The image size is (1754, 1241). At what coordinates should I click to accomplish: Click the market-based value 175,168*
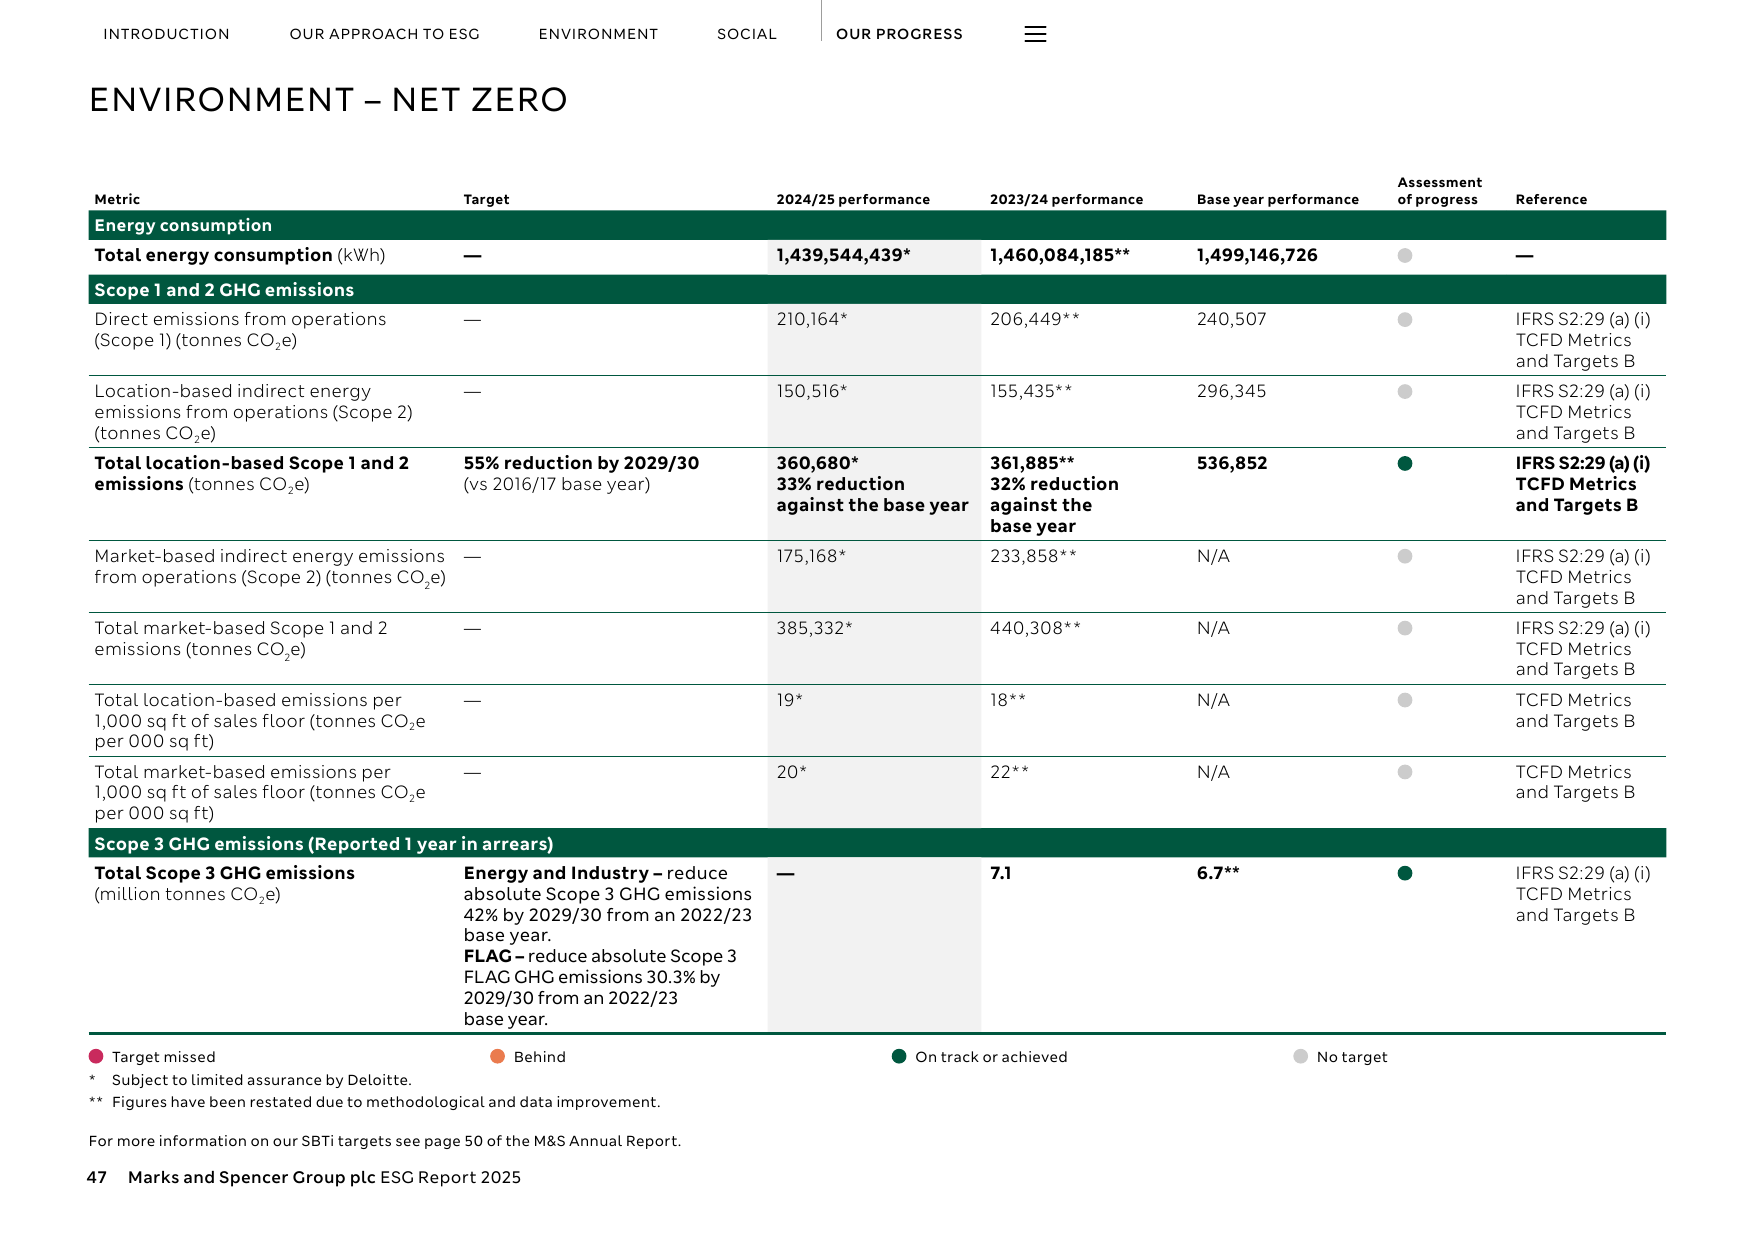point(811,556)
